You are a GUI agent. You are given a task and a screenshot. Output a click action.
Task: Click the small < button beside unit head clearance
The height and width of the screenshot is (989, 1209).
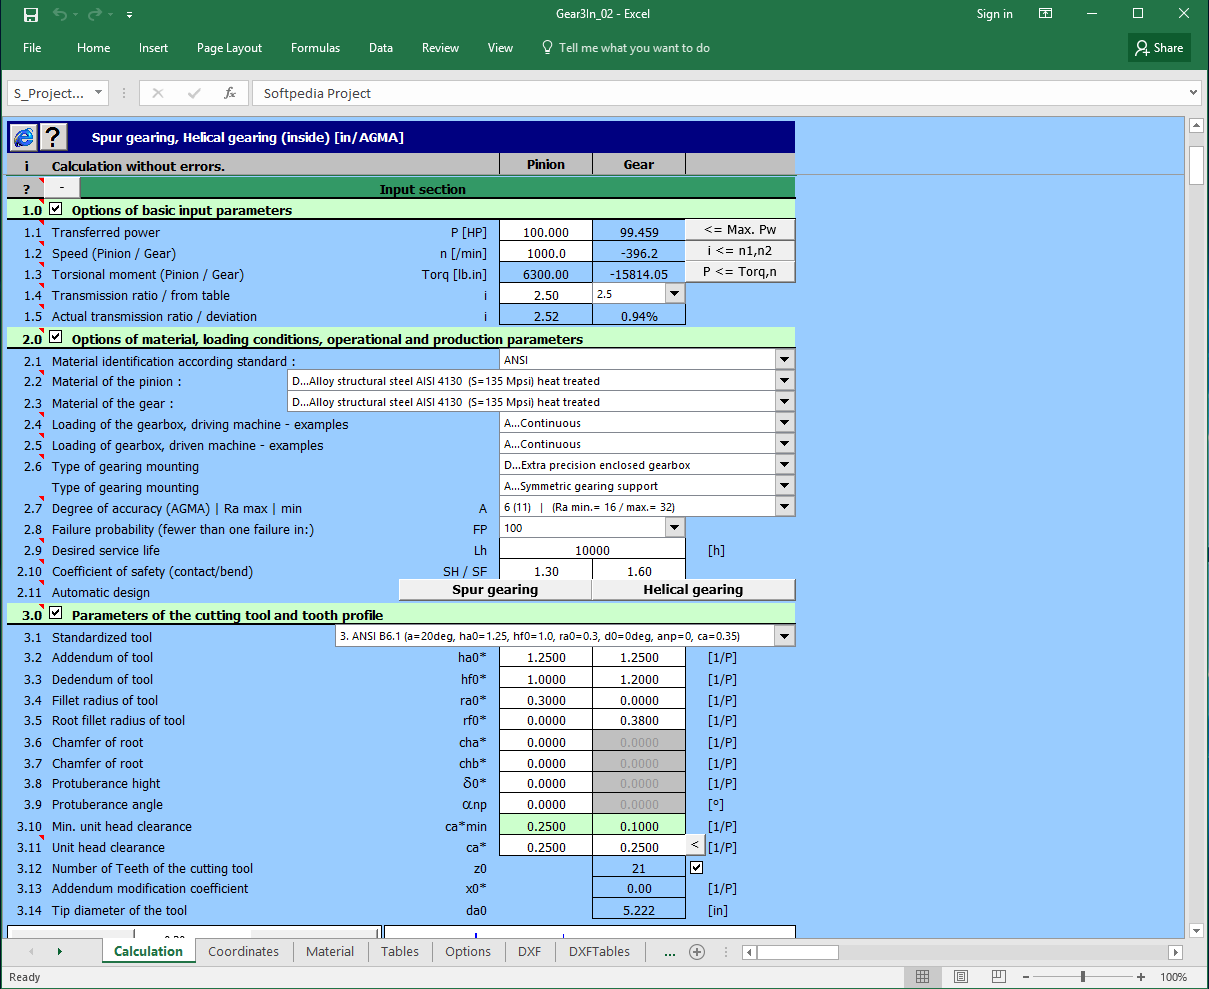coord(695,846)
